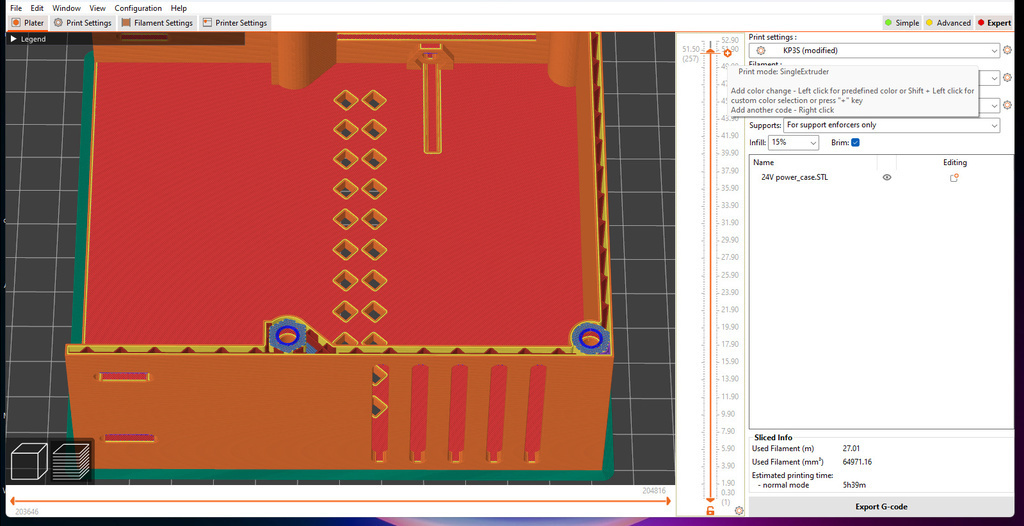Expand the KP3S print settings dropdown
The width and height of the screenshot is (1024, 526).
pyautogui.click(x=992, y=50)
